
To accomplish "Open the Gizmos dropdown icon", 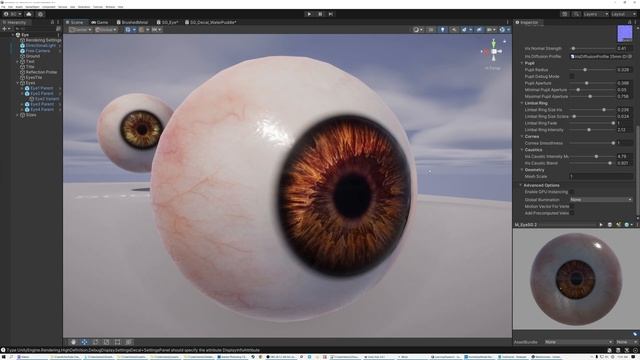I will 504,30.
